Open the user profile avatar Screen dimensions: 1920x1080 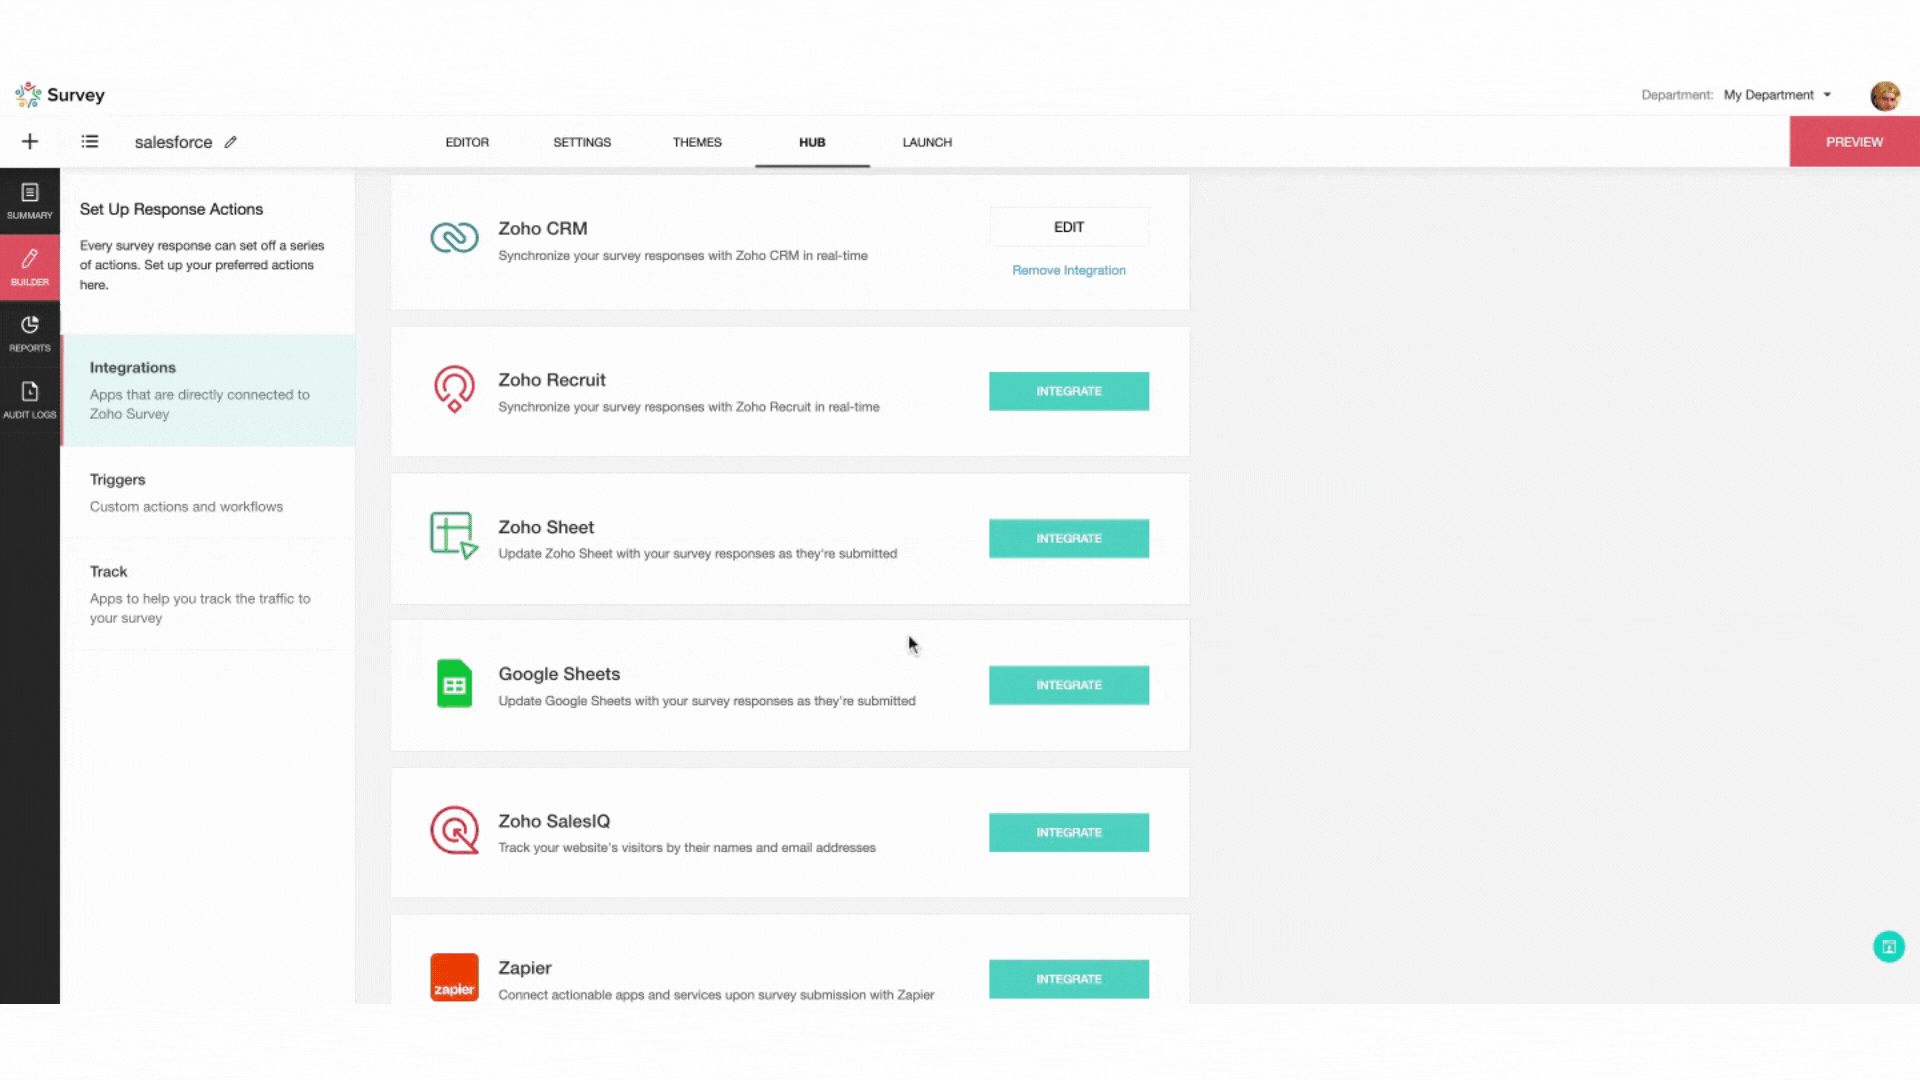pos(1884,96)
